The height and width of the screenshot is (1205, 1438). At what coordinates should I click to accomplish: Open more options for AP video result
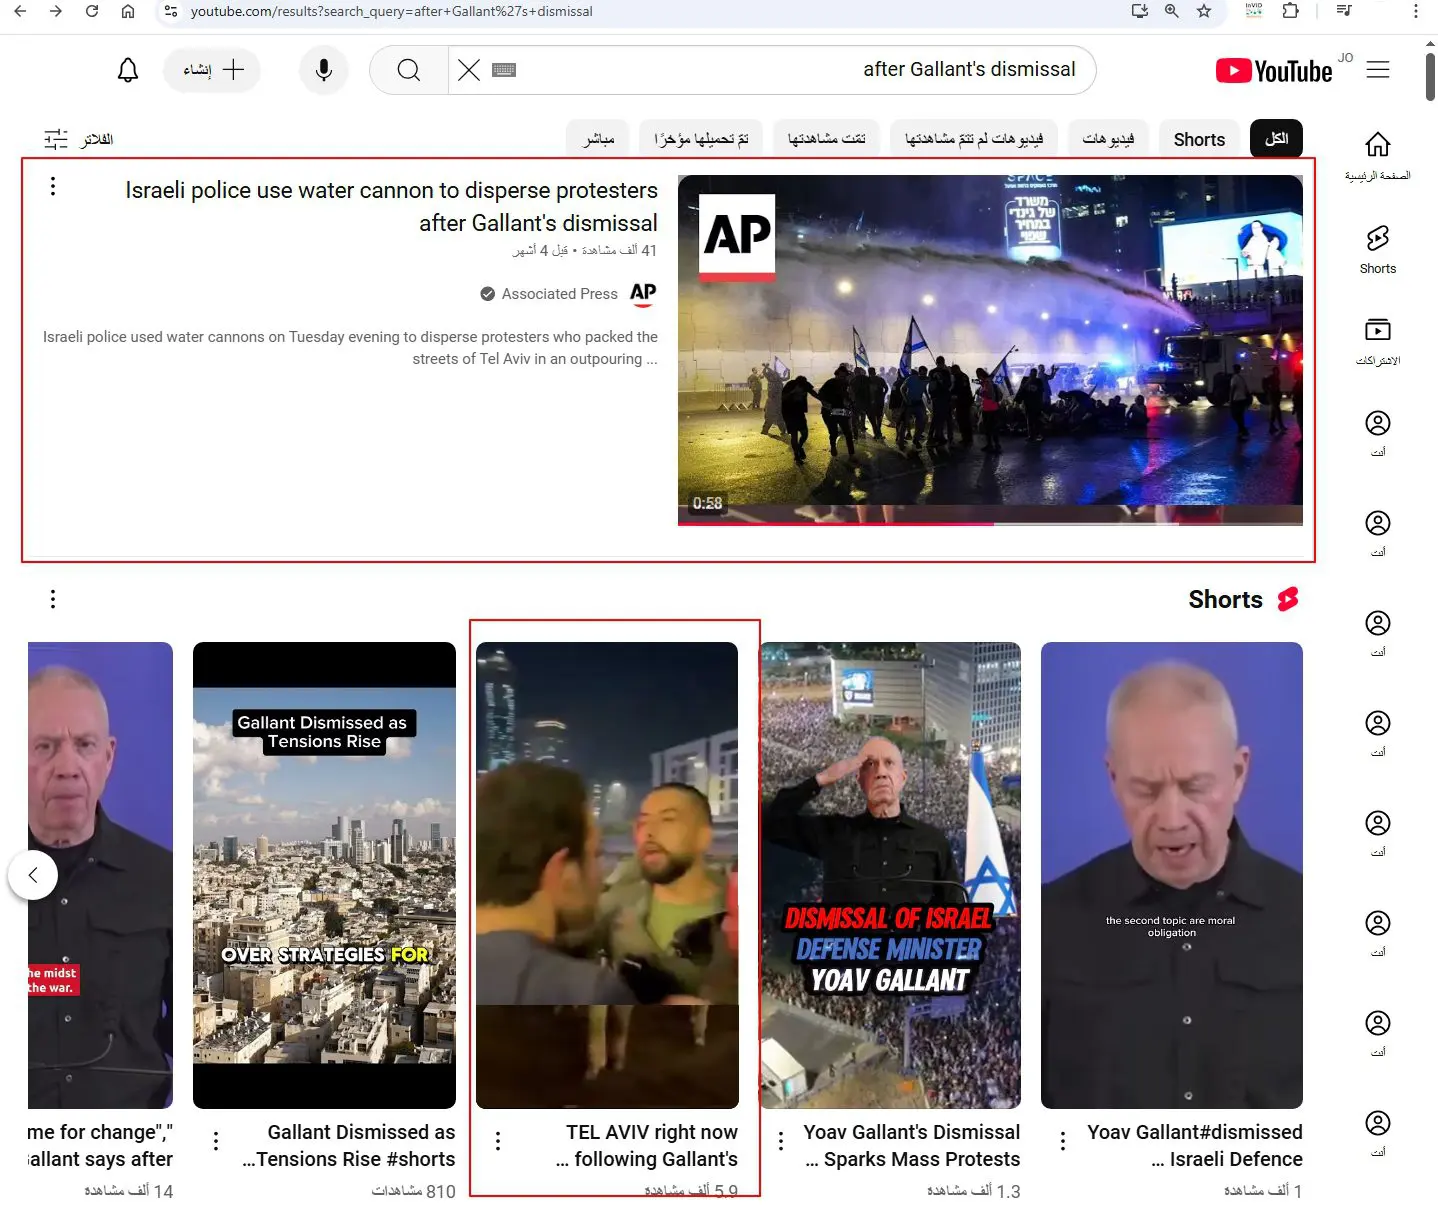coord(53,186)
